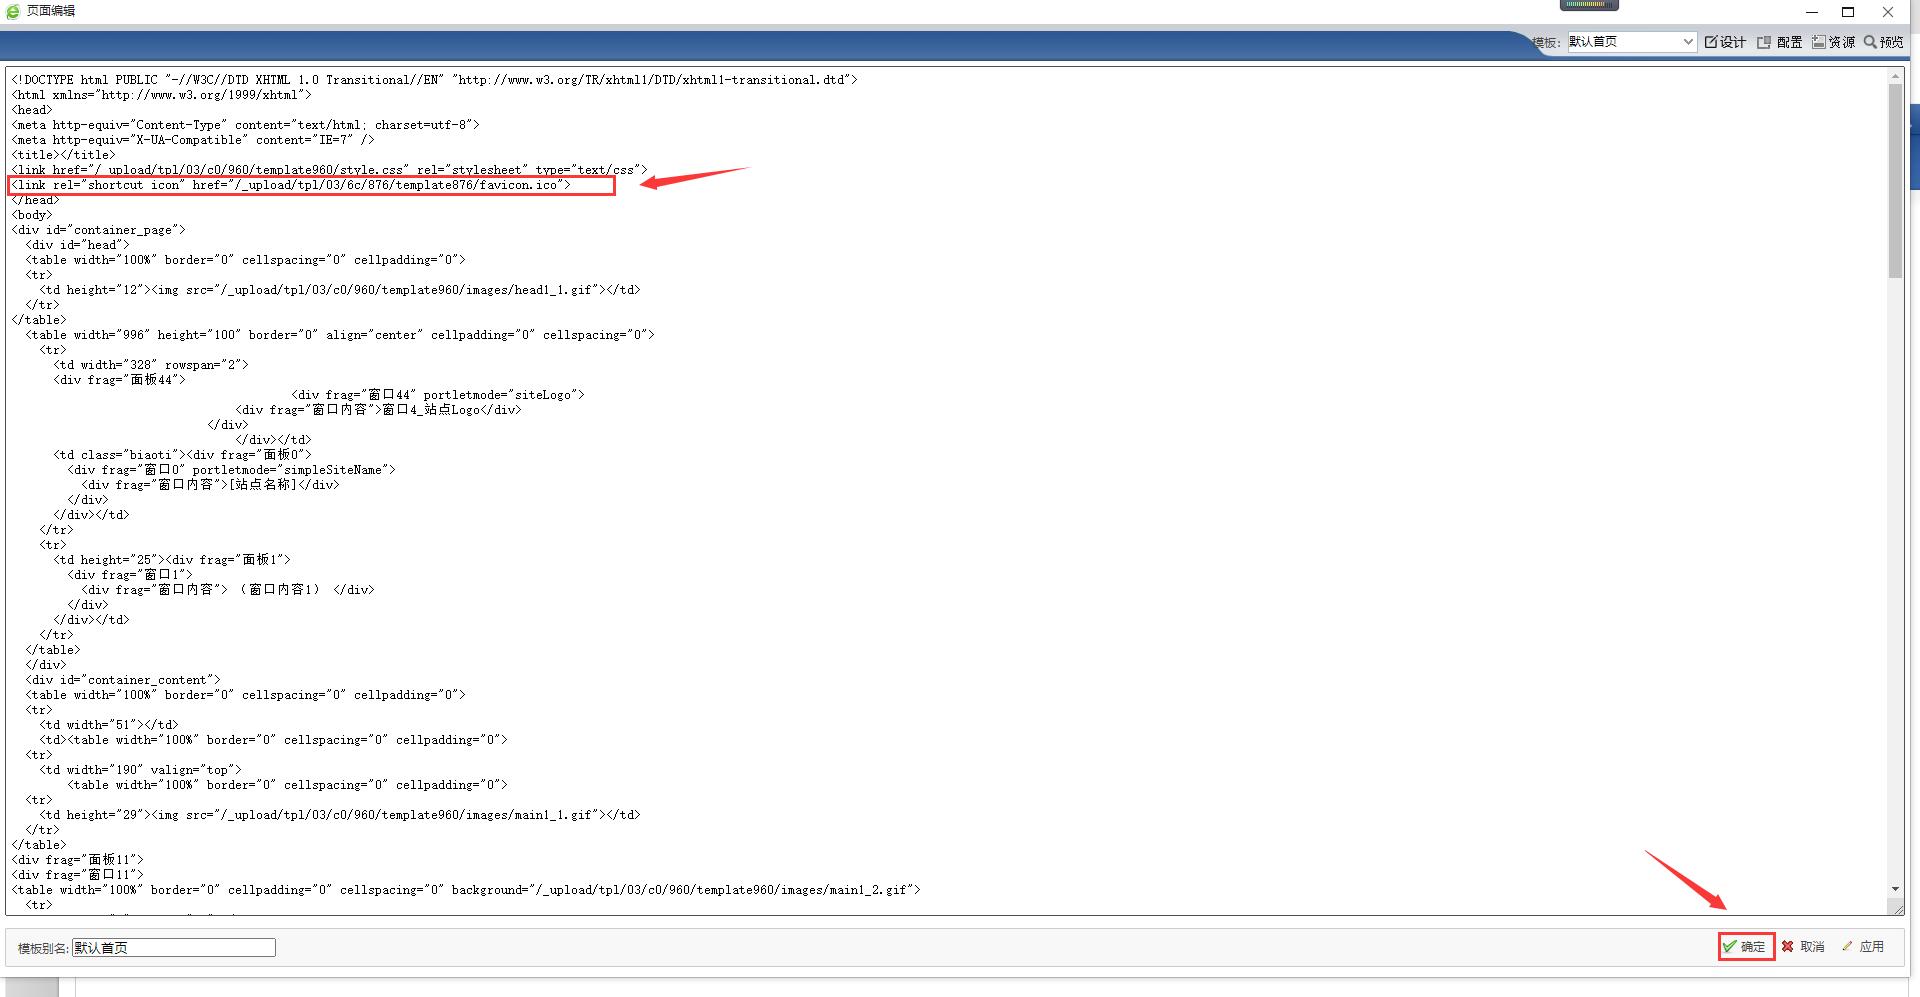This screenshot has width=1920, height=997.
Task: Click the code editor scrollbar up arrow
Action: pos(1895,76)
